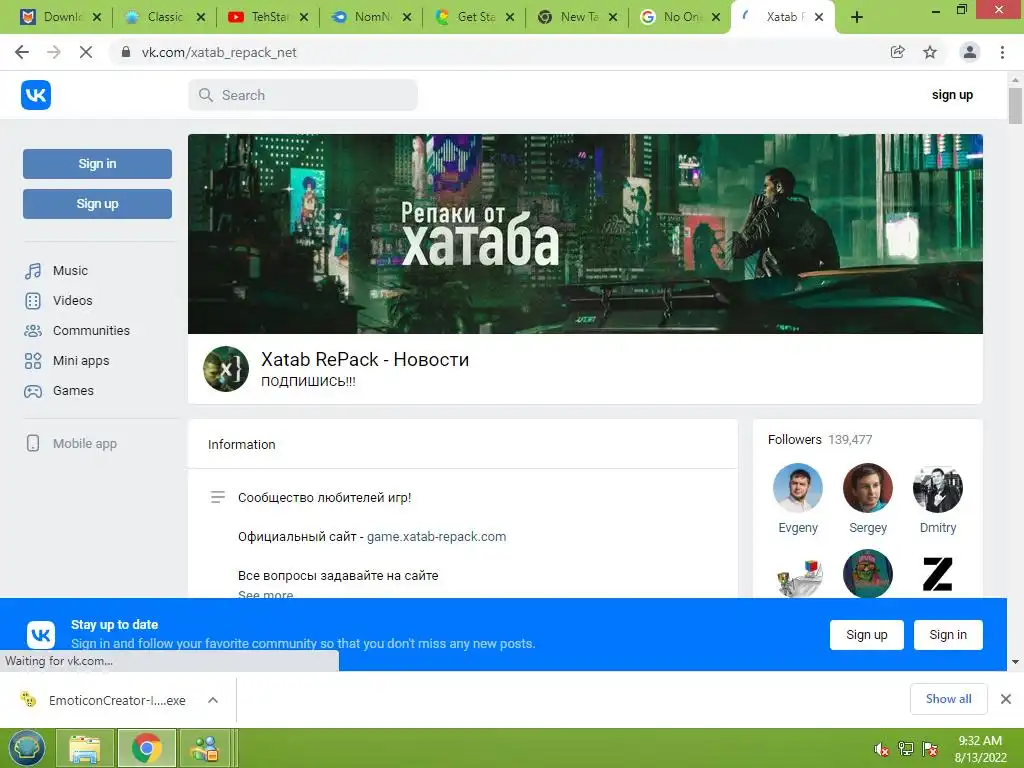Switch to the No One Google tab

(x=679, y=17)
